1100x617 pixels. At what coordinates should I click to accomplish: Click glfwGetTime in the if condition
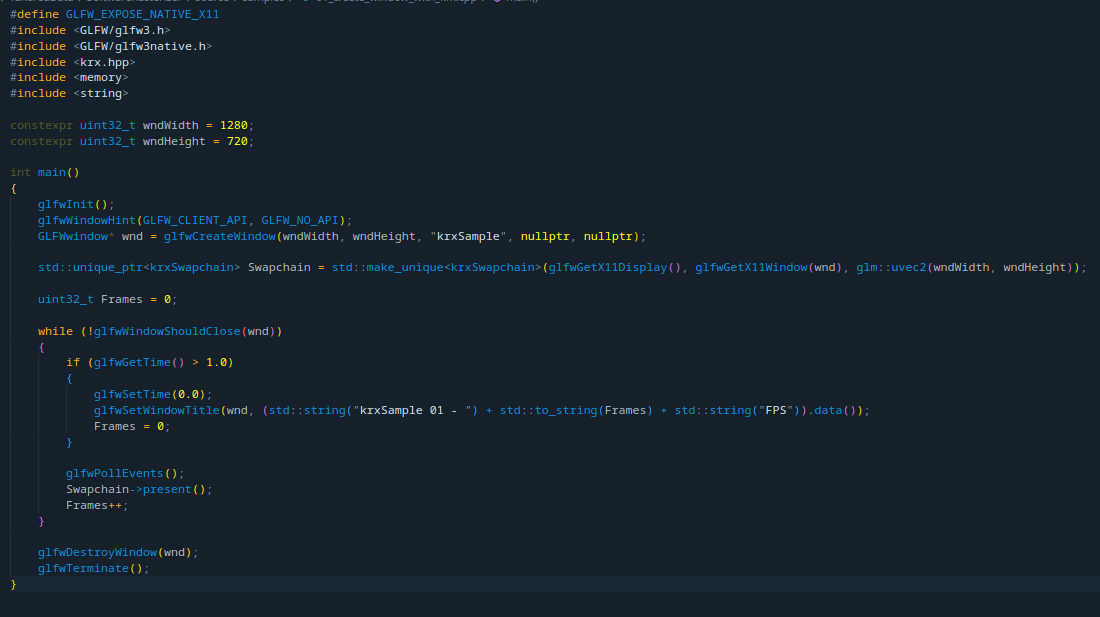pos(132,362)
